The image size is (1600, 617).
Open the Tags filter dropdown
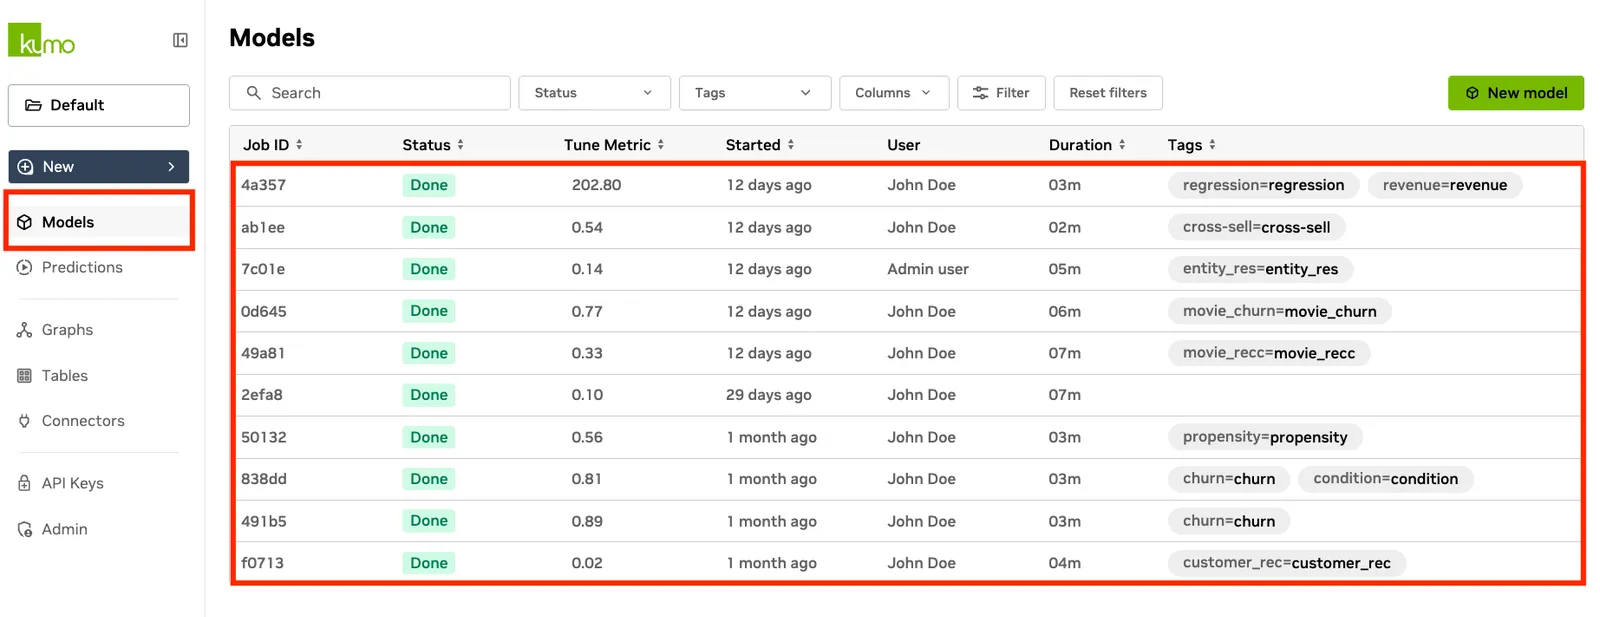click(755, 93)
